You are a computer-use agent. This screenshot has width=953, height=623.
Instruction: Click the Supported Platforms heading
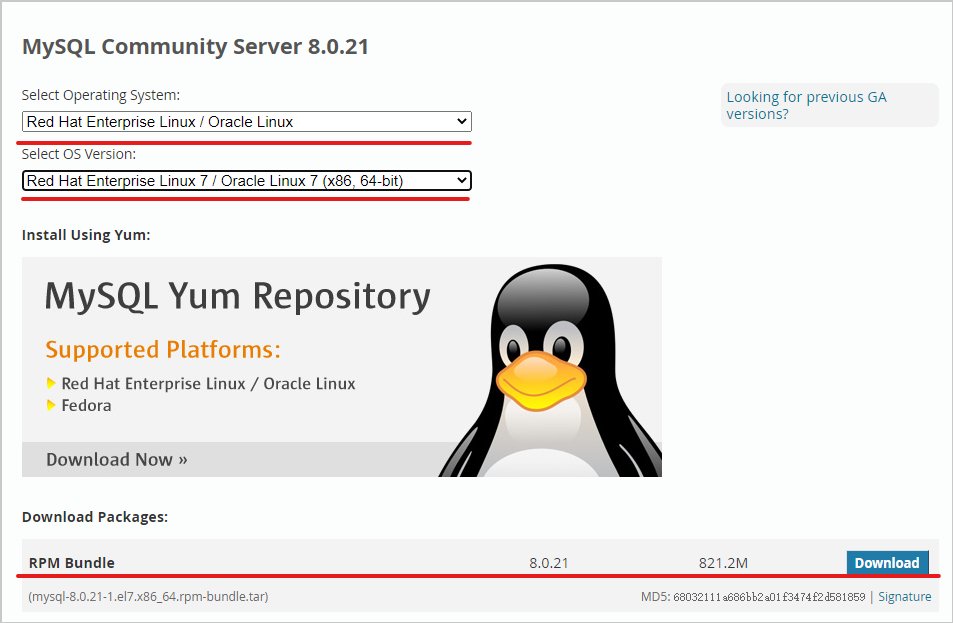coord(163,350)
